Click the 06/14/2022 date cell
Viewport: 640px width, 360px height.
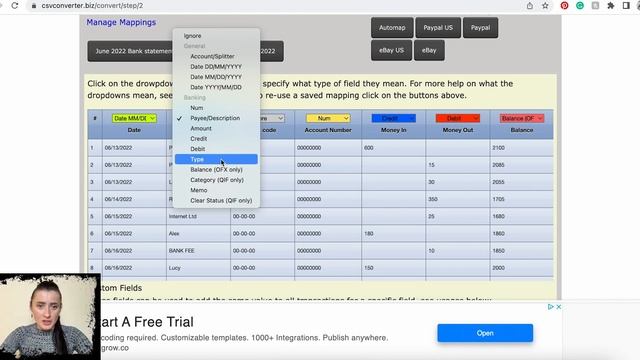click(x=134, y=199)
